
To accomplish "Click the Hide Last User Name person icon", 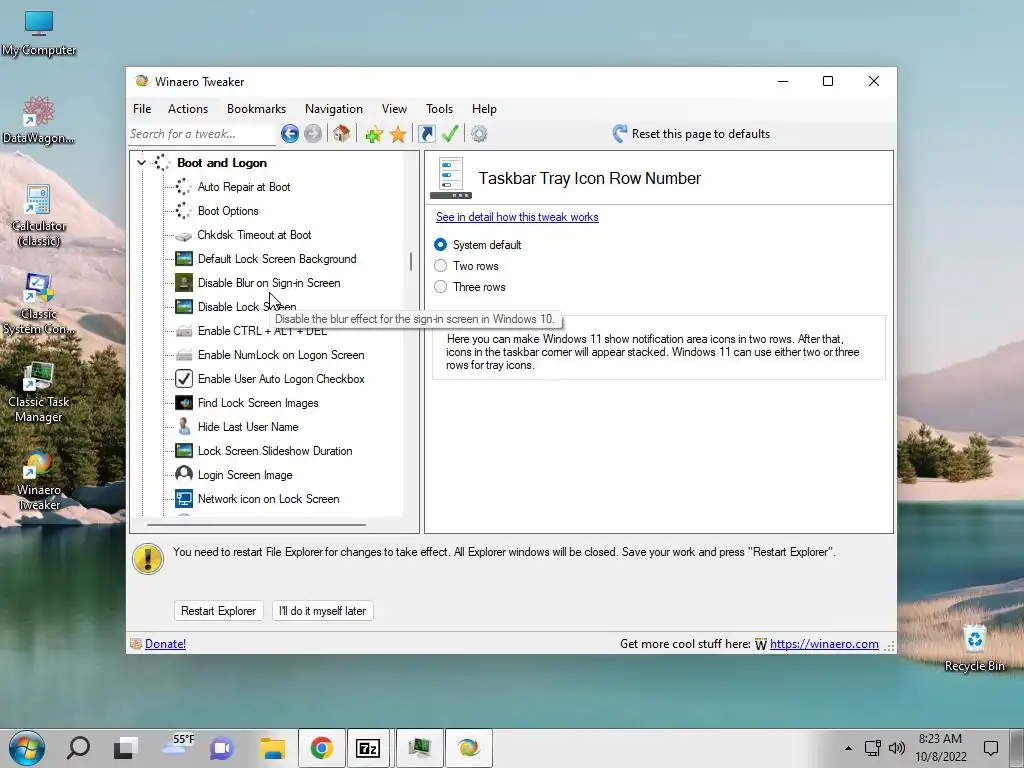I will coord(184,426).
